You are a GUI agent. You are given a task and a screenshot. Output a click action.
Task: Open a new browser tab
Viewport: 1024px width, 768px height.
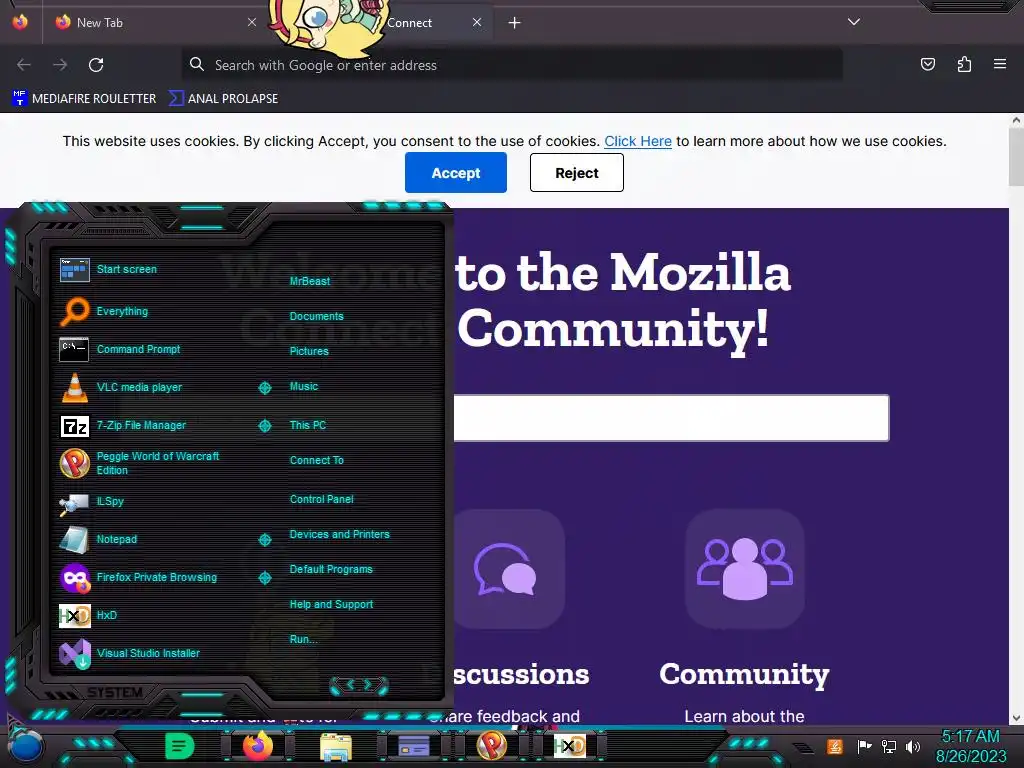point(515,23)
